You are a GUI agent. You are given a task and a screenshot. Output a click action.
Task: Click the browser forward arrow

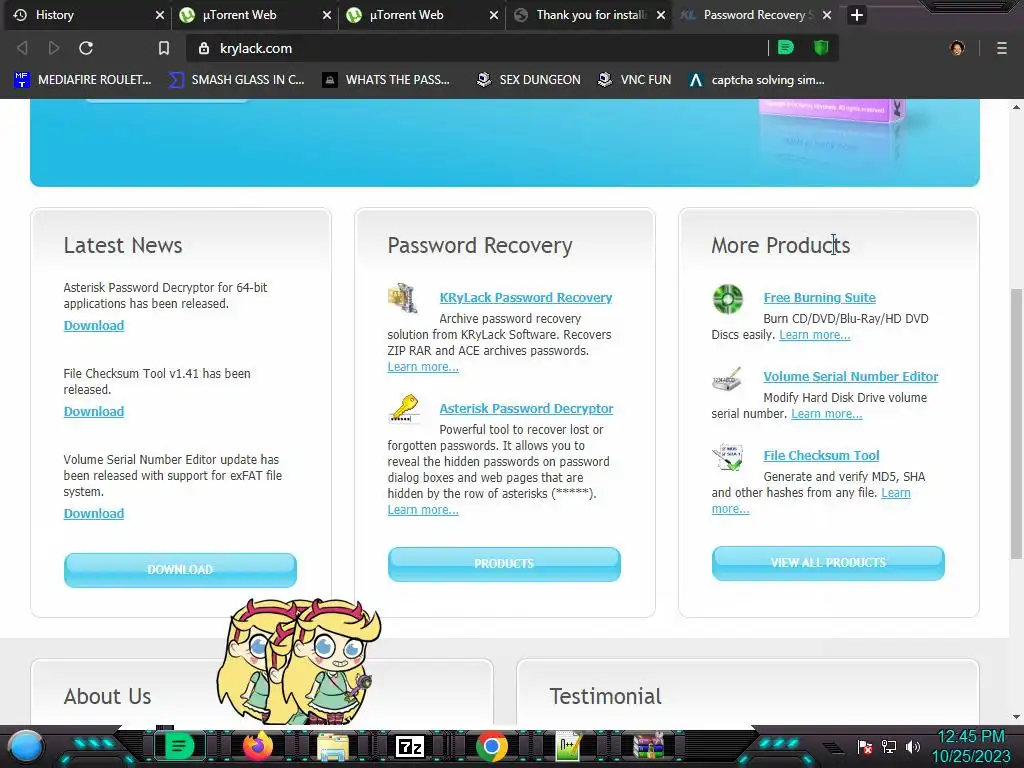(x=54, y=48)
